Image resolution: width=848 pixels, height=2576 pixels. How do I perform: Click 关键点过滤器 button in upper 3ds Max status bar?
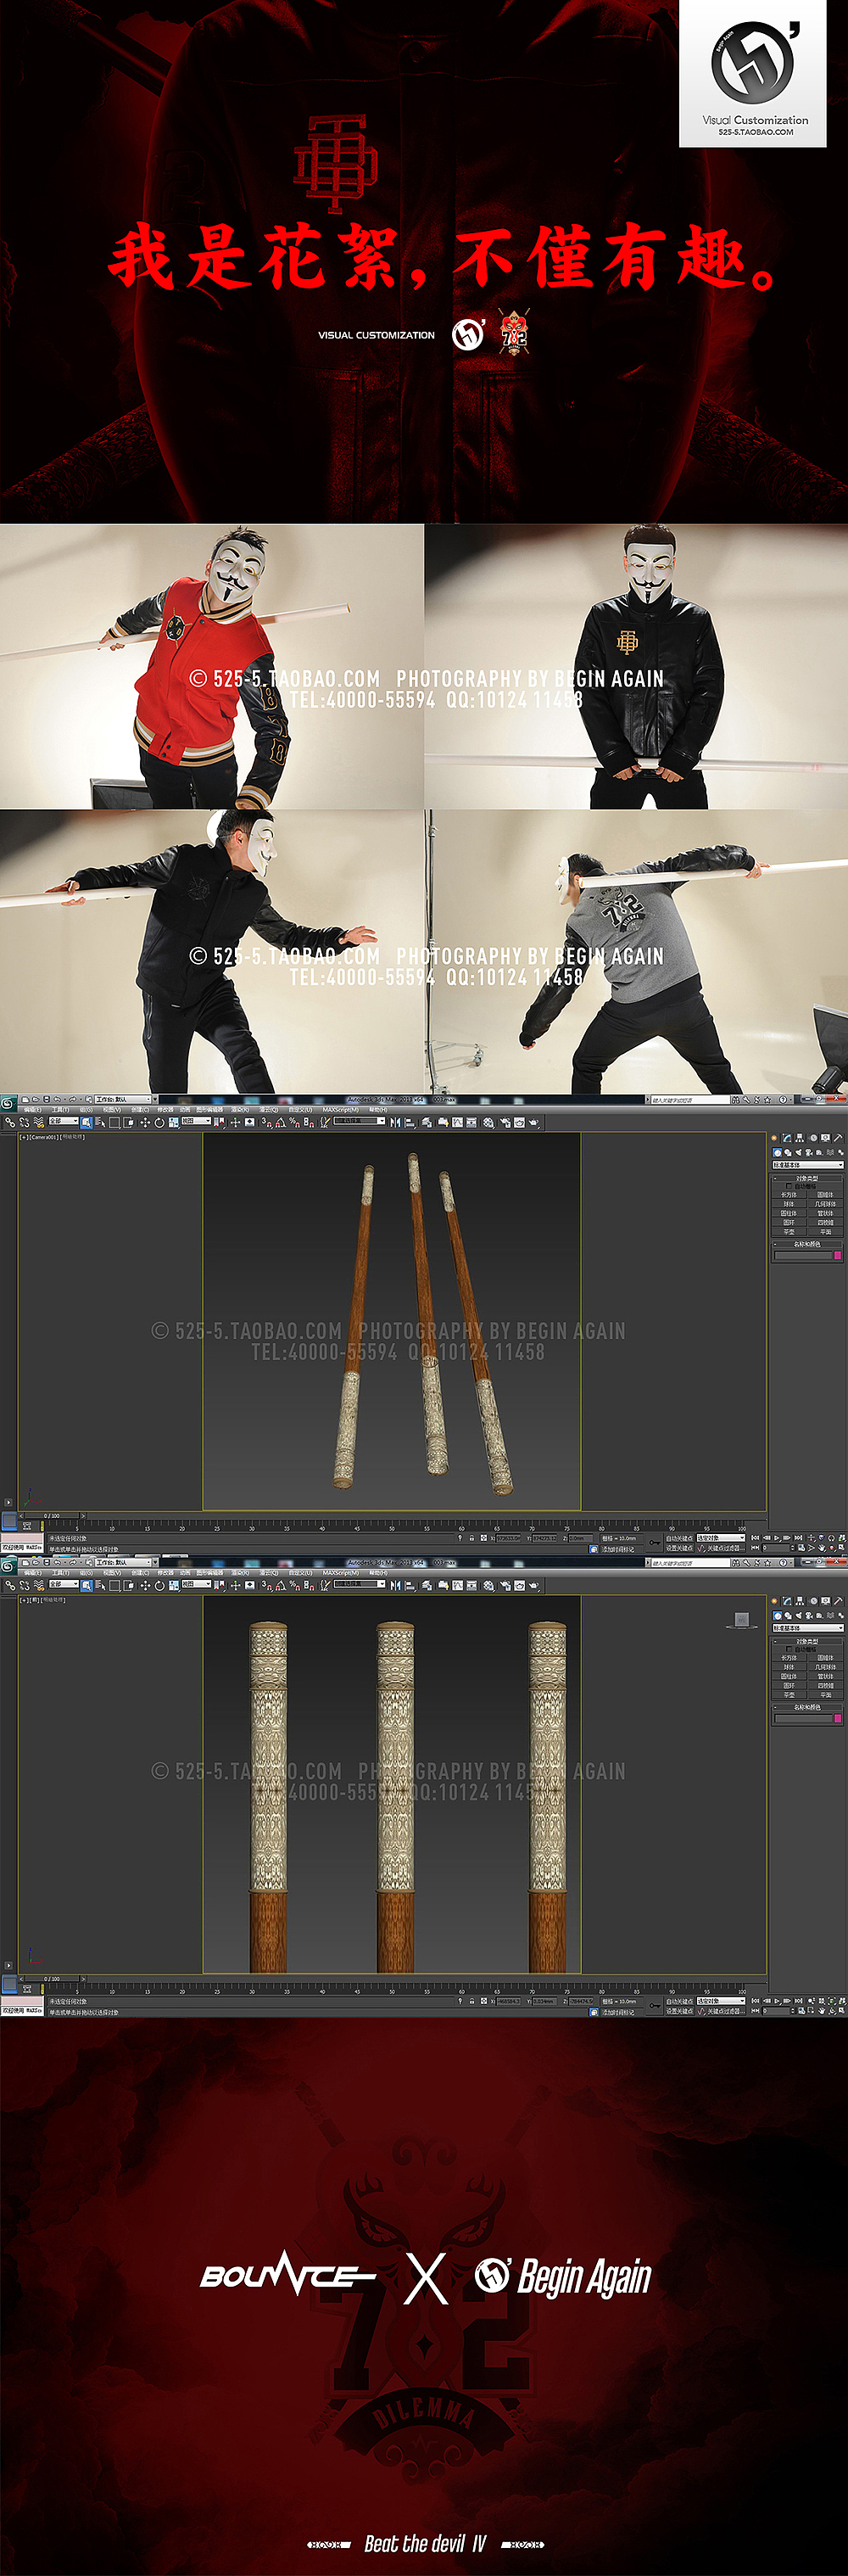point(726,1549)
